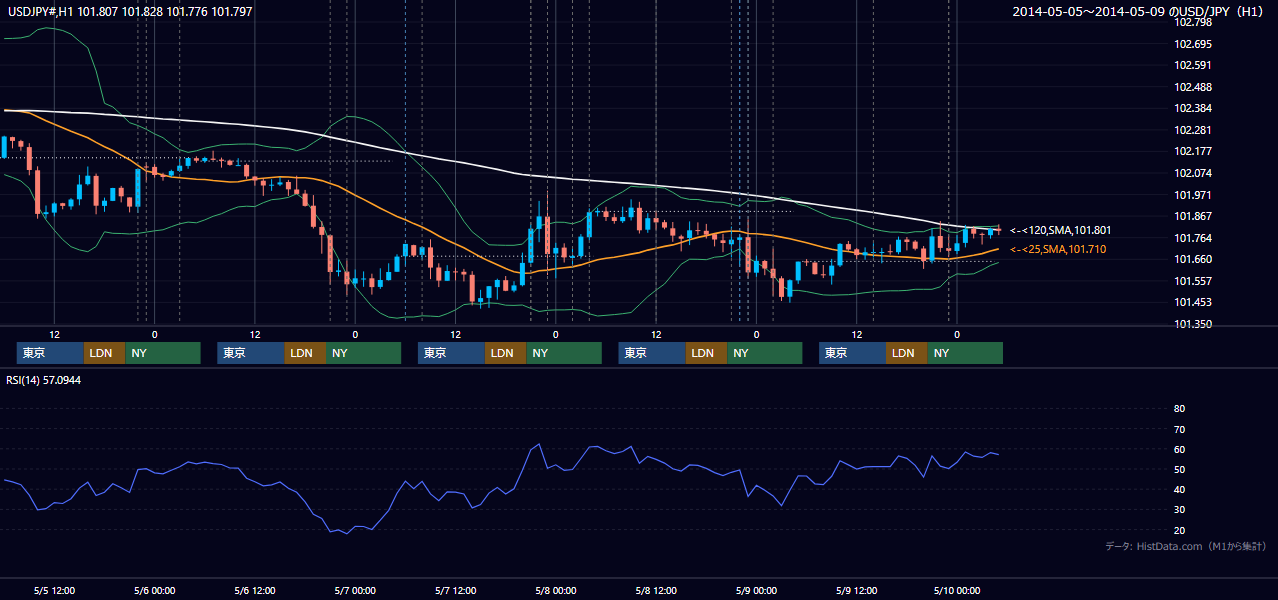This screenshot has width=1278, height=600.
Task: Click RSI scale level 20
Action: [x=1179, y=530]
